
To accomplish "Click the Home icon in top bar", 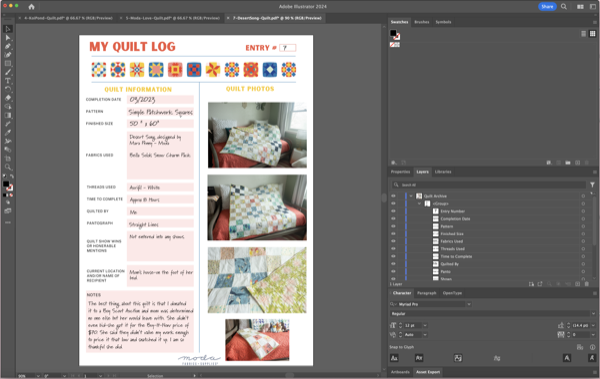I will (31, 7).
